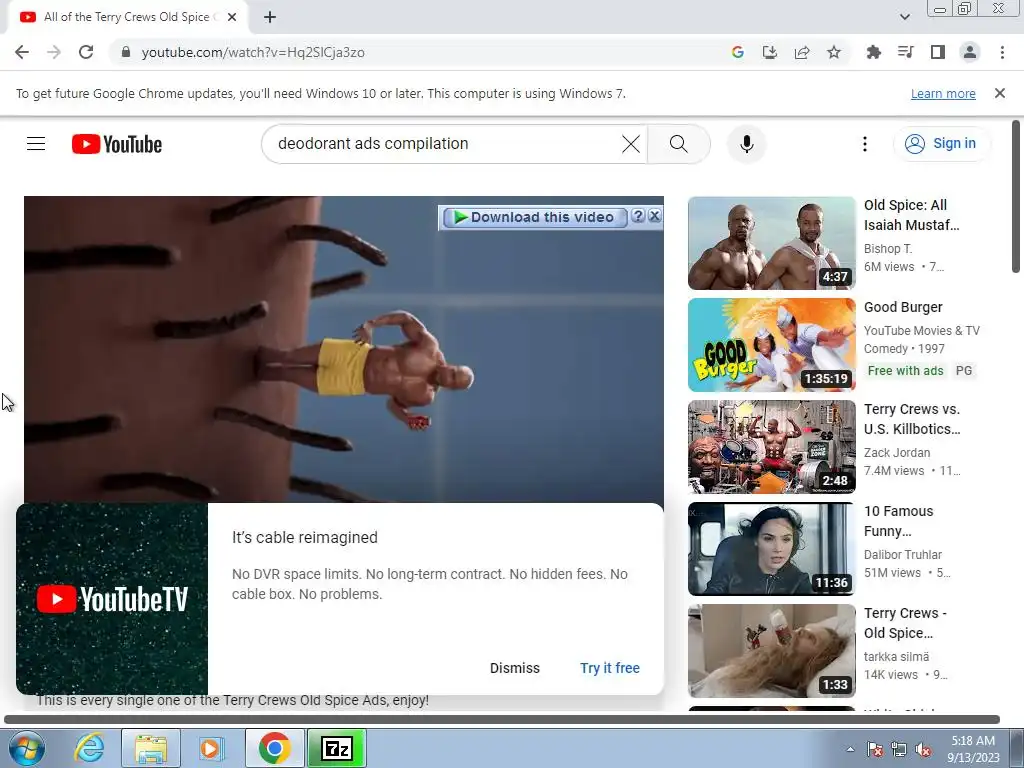Select the 'All of the Terry Crews Old Spice' tab
Image resolution: width=1024 pixels, height=768 pixels.
click(128, 17)
